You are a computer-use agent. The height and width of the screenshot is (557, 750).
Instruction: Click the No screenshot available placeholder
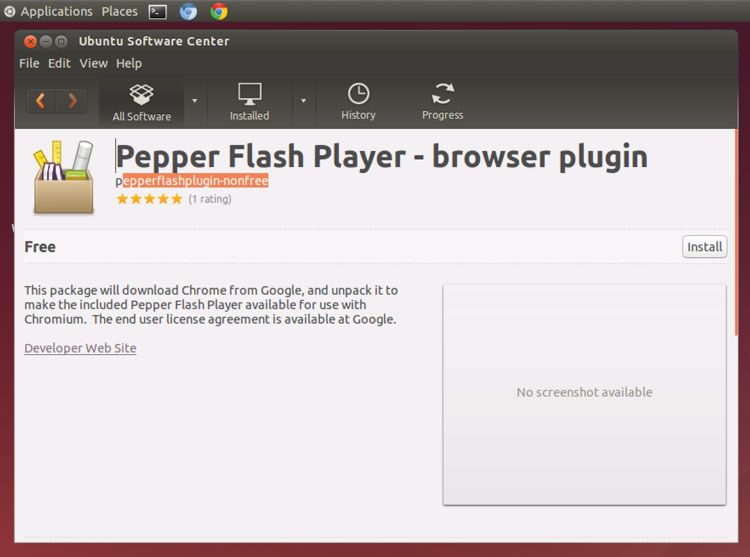click(x=585, y=394)
